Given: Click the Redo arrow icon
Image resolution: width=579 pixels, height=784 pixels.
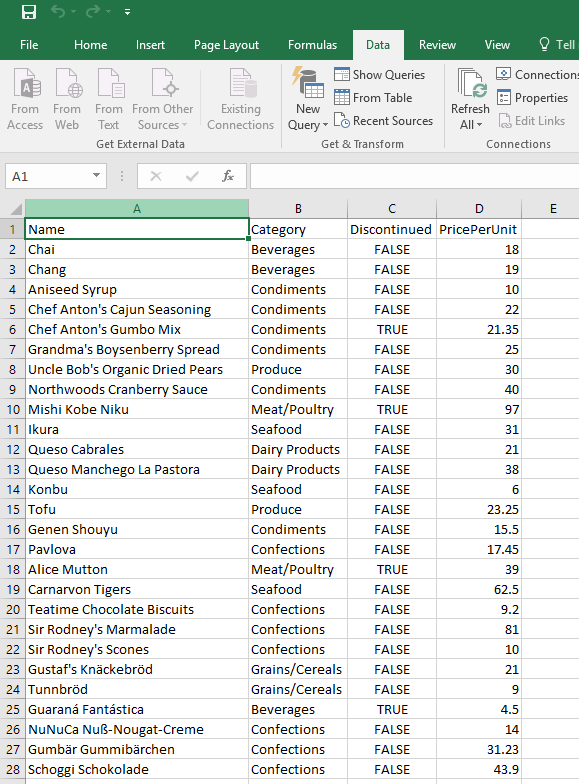Looking at the screenshot, I should pos(92,12).
